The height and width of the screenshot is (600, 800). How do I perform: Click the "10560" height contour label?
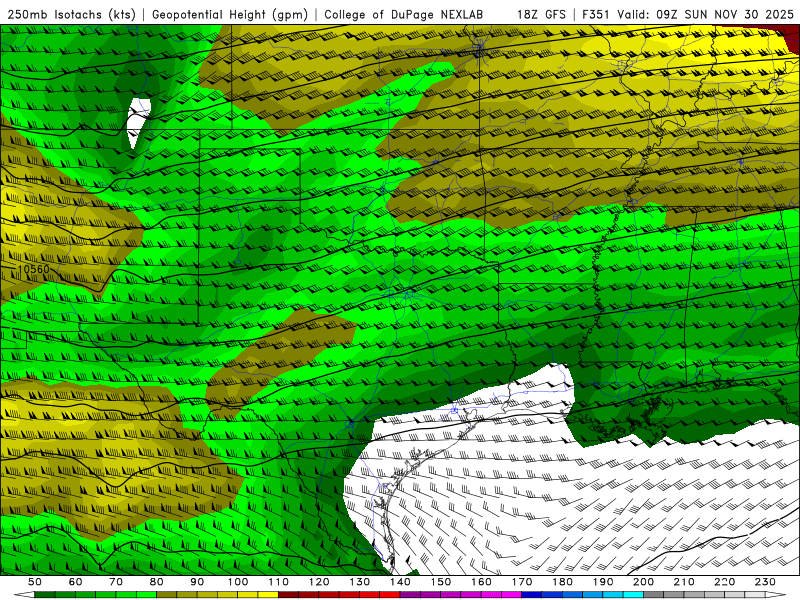click(34, 269)
